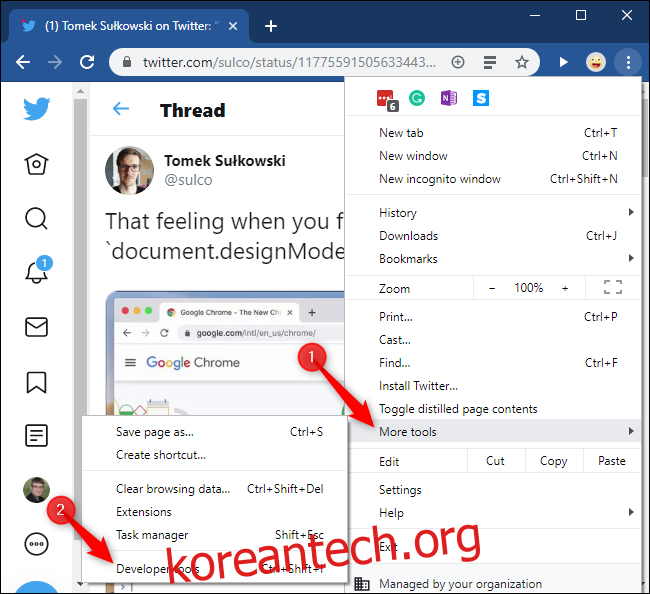Viewport: 650px width, 594px height.
Task: Click Paste in Edit row
Action: click(x=611, y=461)
